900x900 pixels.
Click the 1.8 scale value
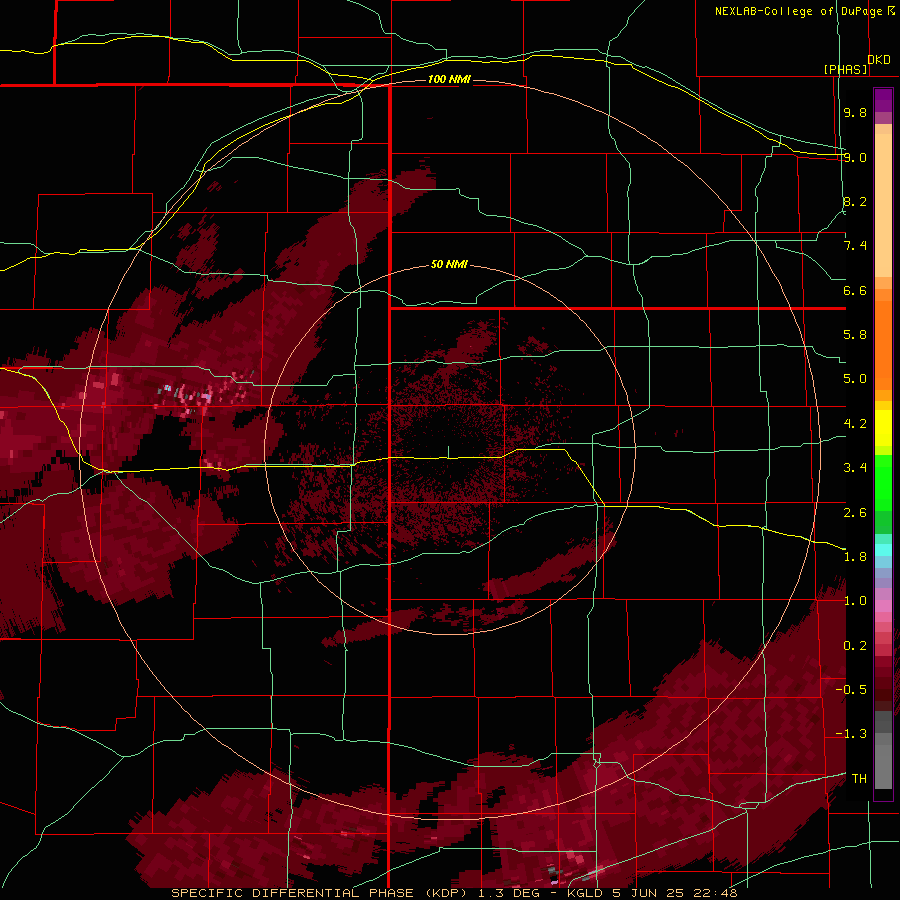tap(855, 557)
